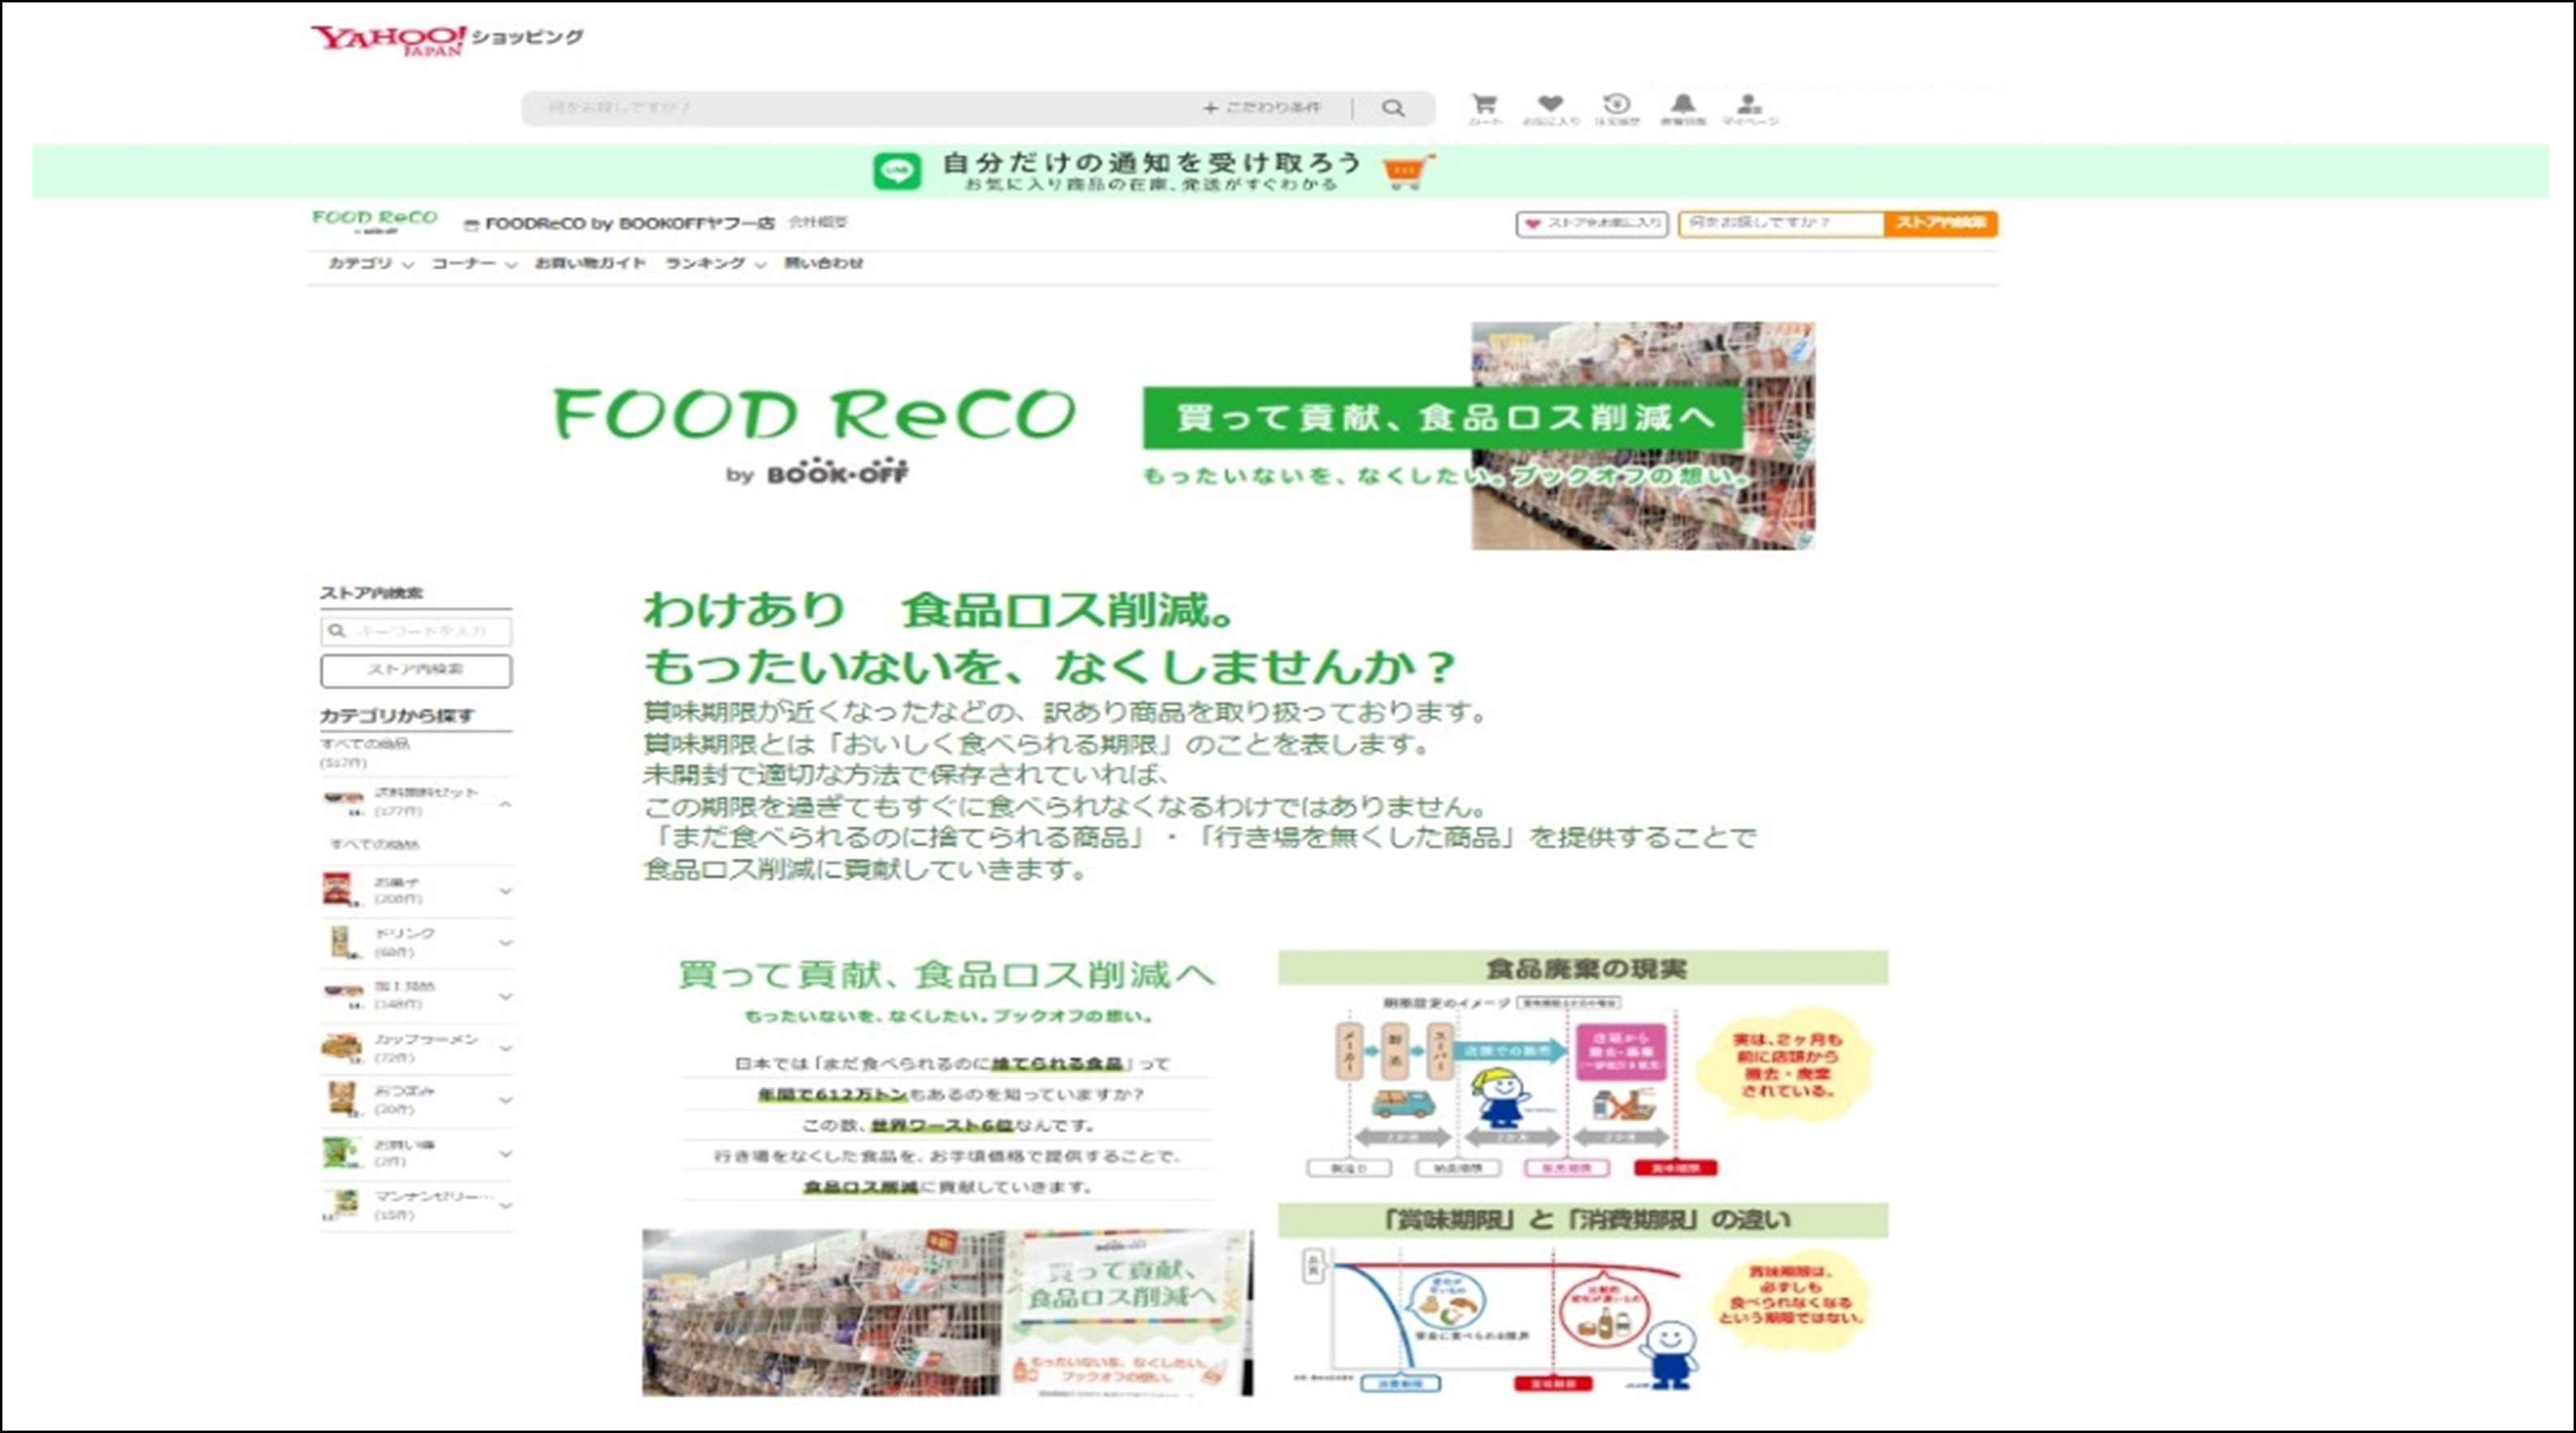Select the お買い物ガイド menu item

(588, 263)
